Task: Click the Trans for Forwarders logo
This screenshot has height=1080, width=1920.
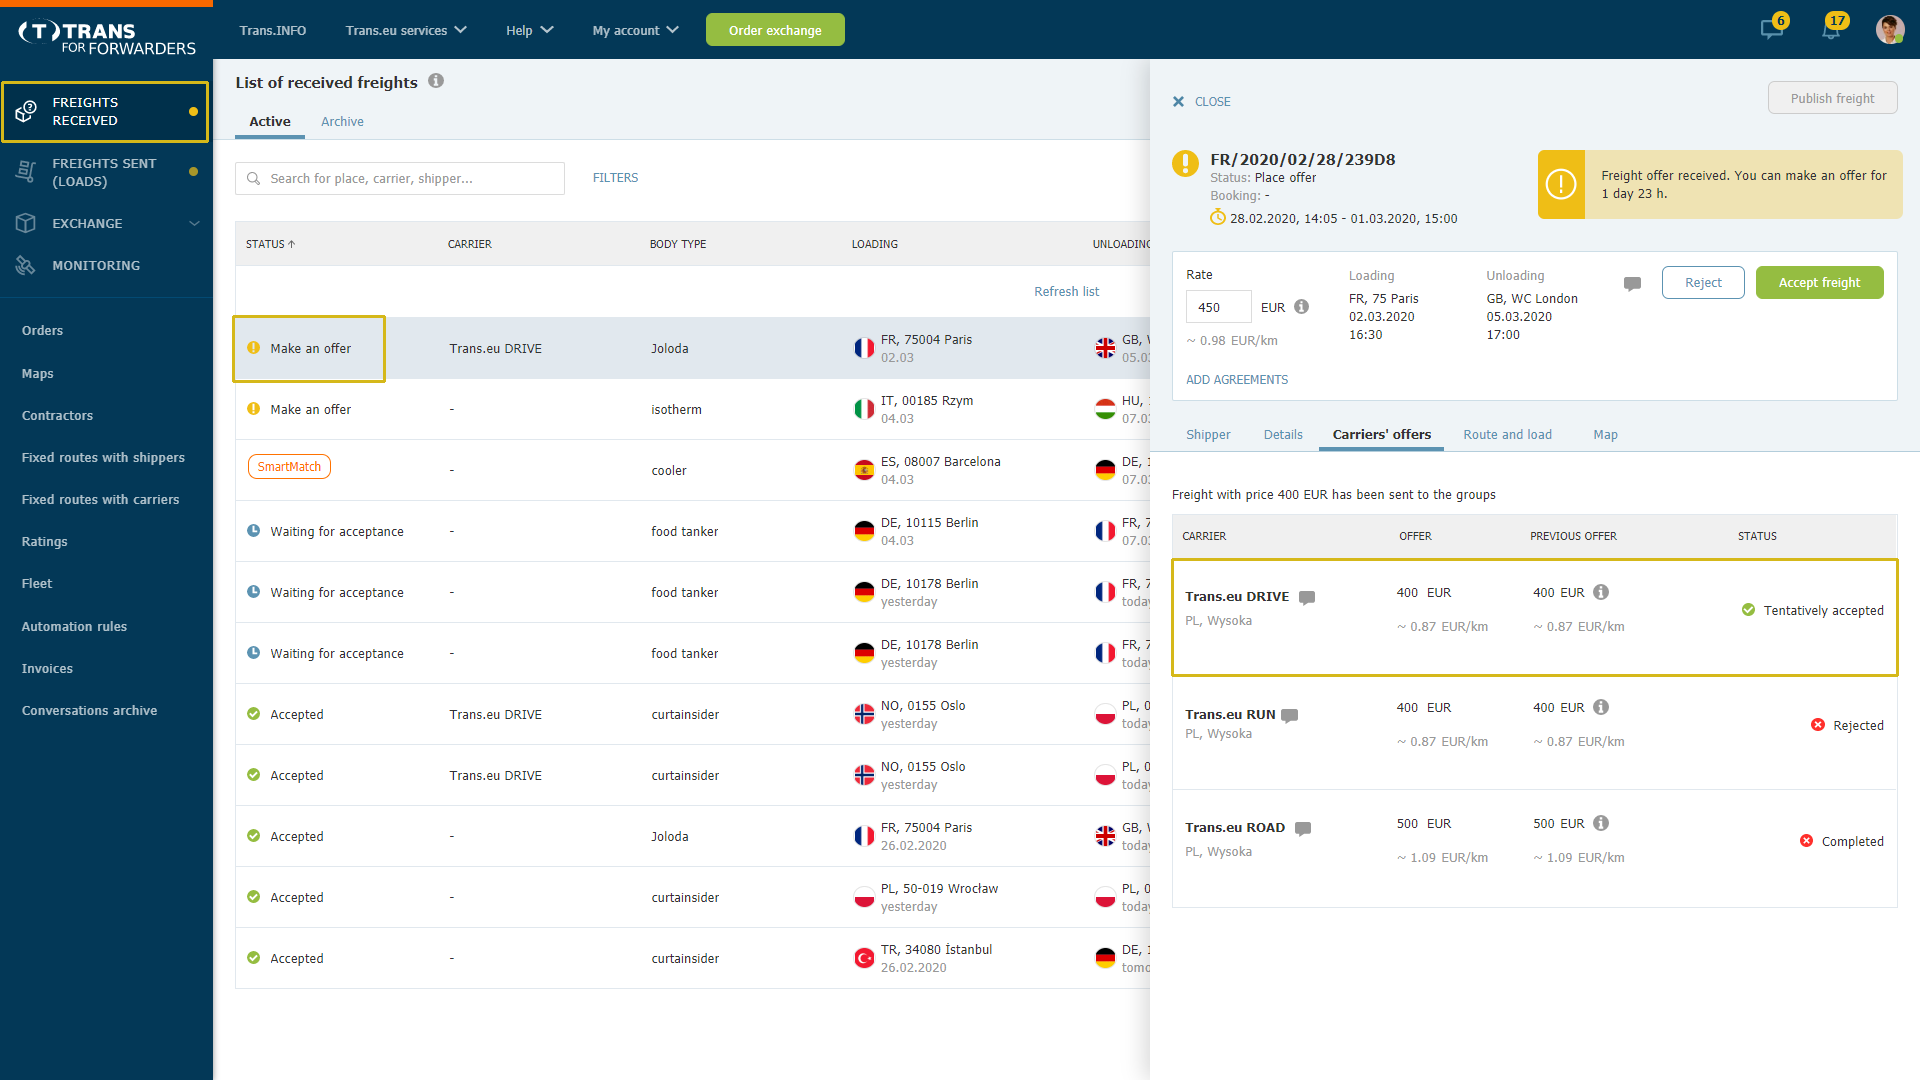Action: pyautogui.click(x=107, y=38)
